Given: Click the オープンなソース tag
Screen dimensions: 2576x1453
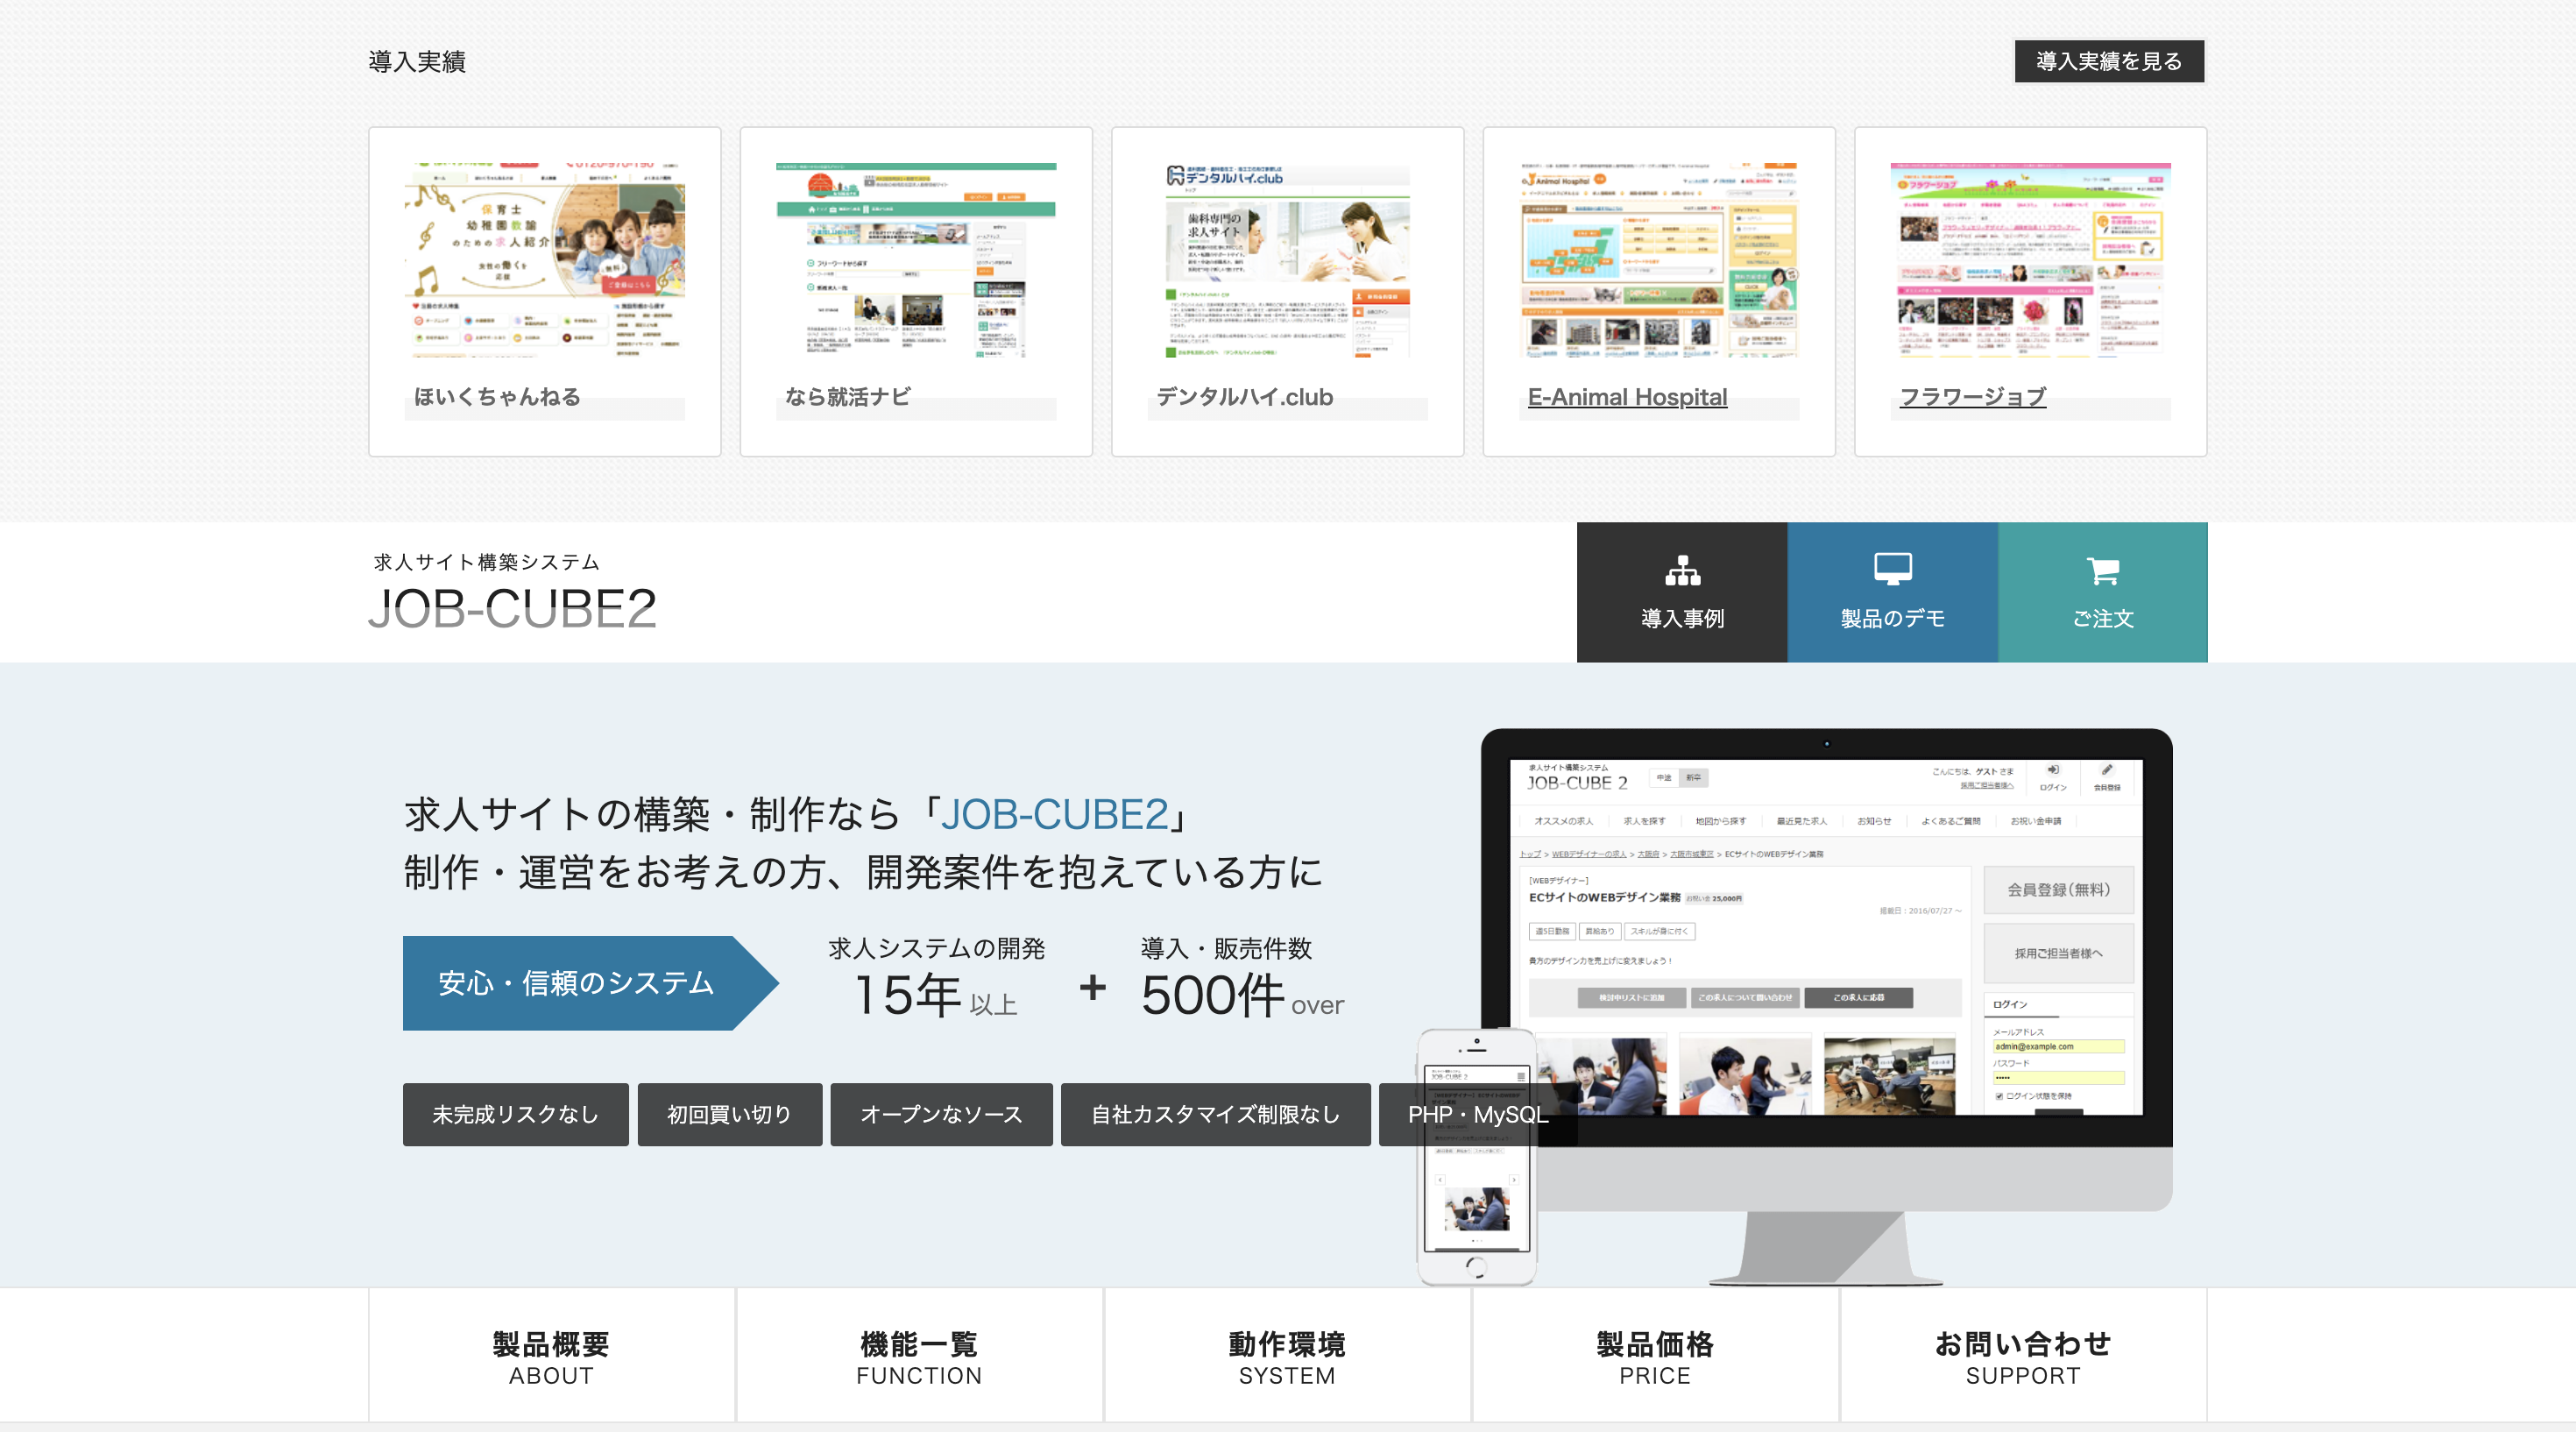Looking at the screenshot, I should 941,1114.
